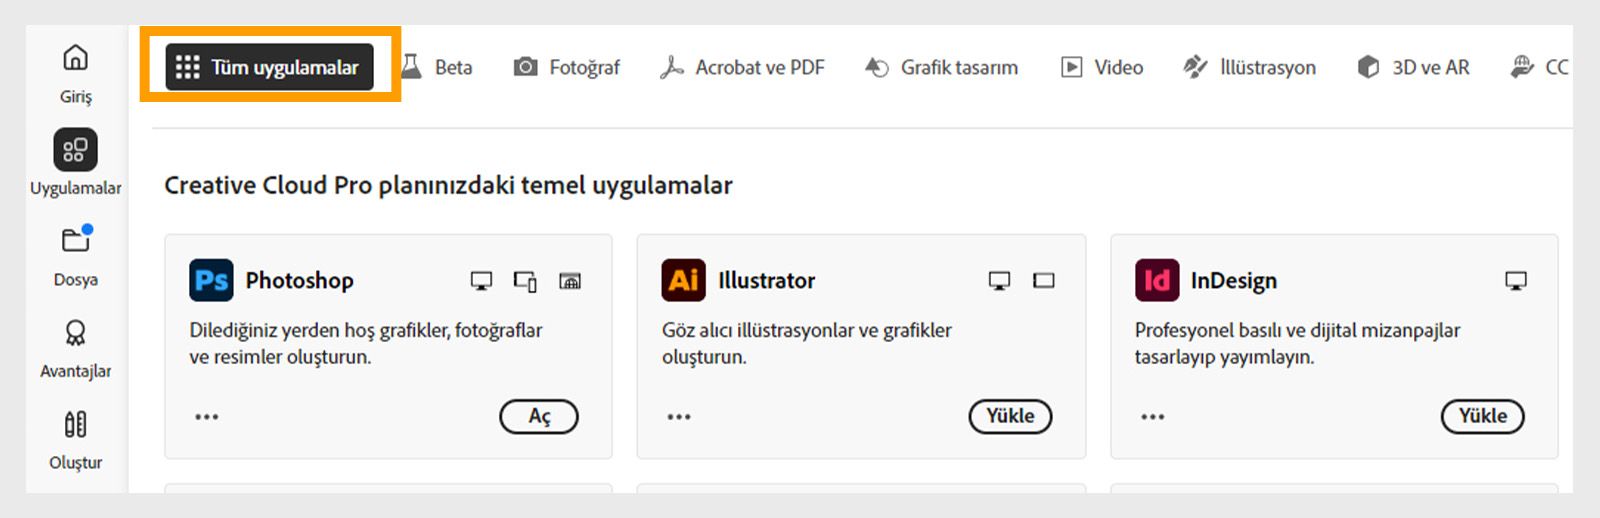The width and height of the screenshot is (1600, 518).
Task: Click the mobile devices icon on Photoshop card
Action: [525, 281]
